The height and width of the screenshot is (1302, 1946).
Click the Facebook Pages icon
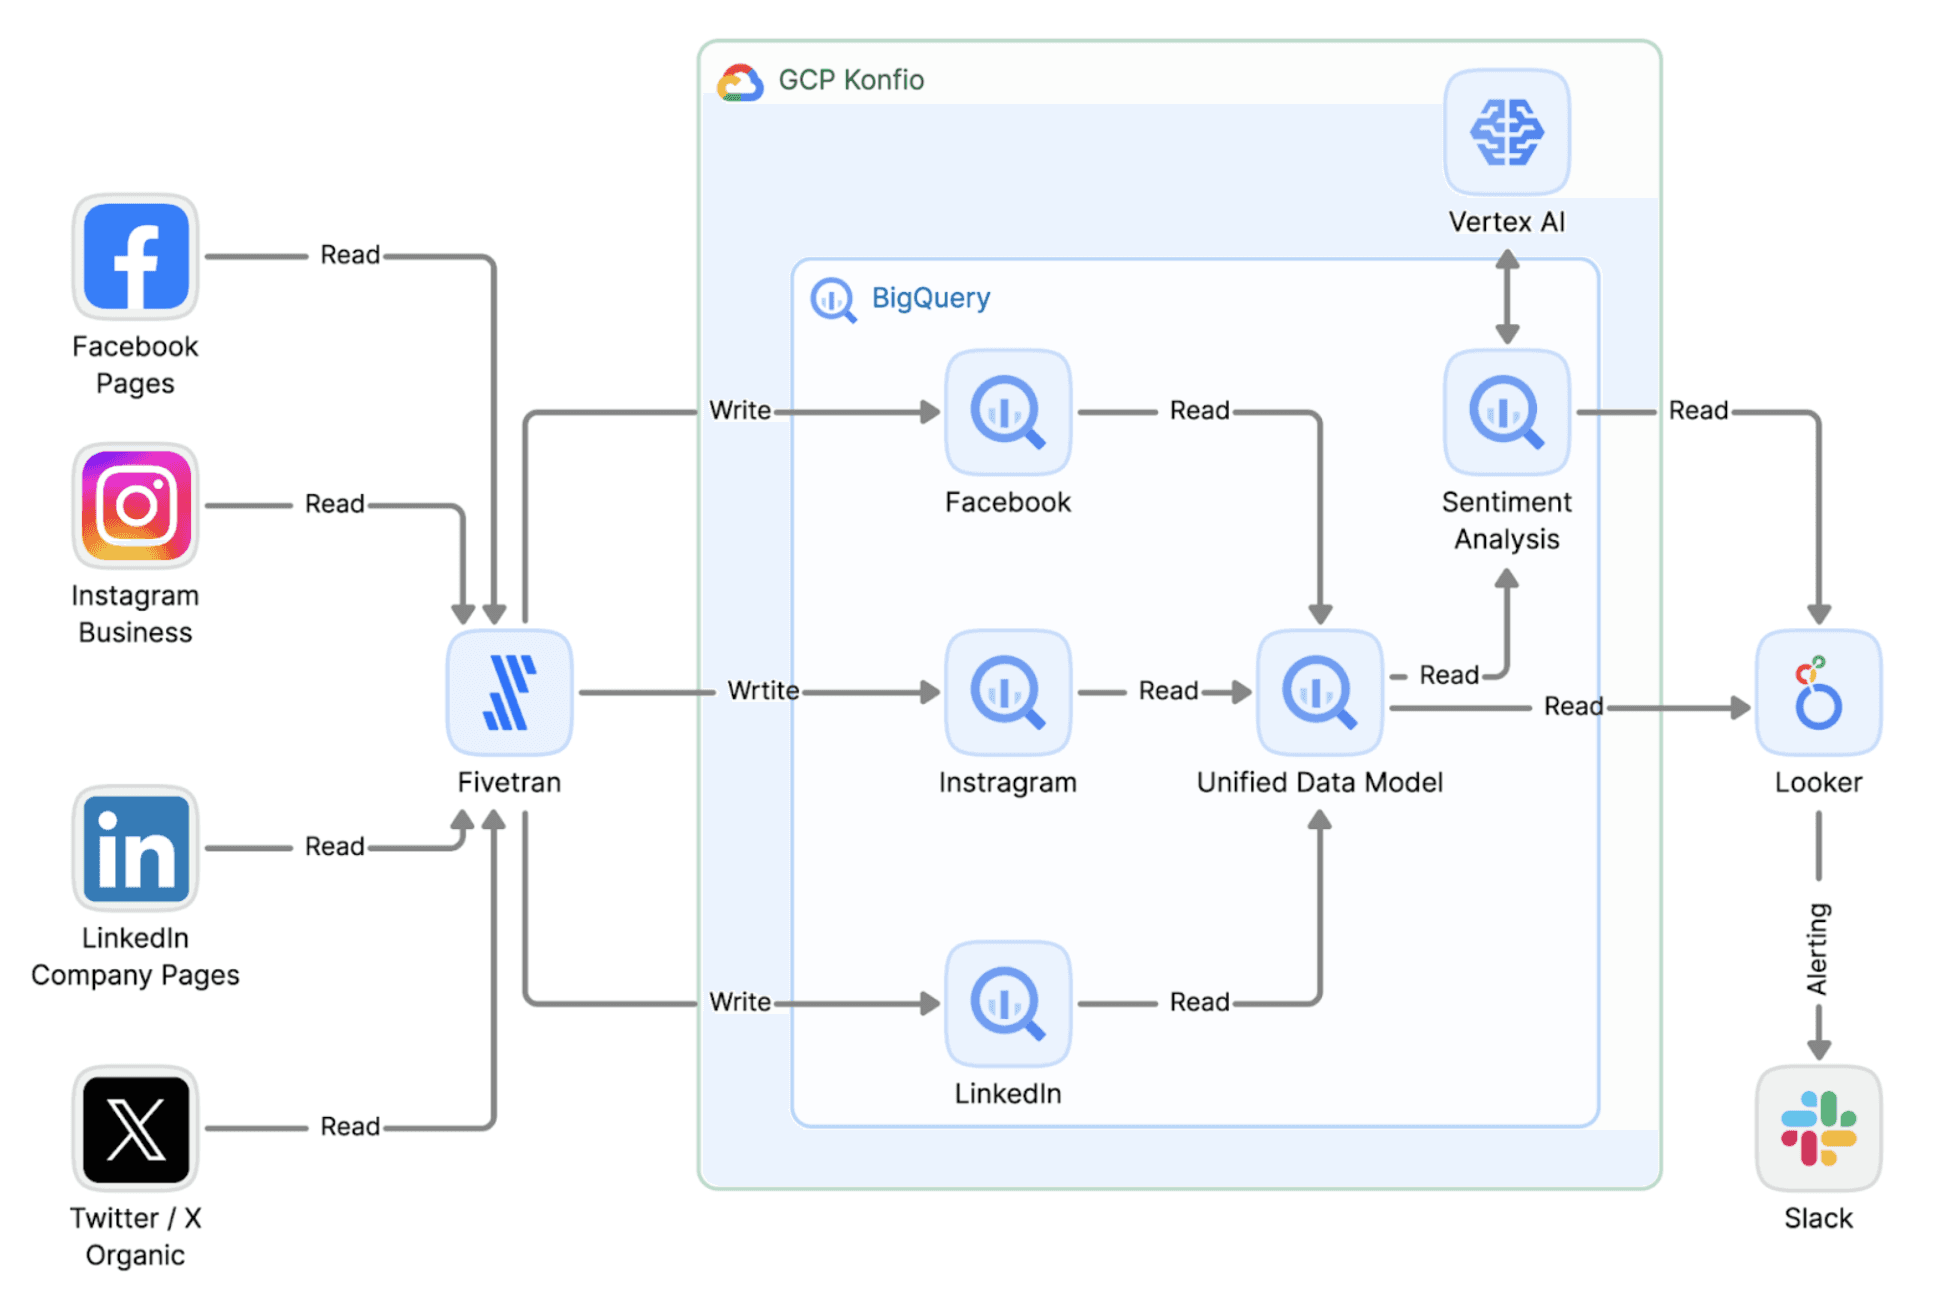(136, 257)
